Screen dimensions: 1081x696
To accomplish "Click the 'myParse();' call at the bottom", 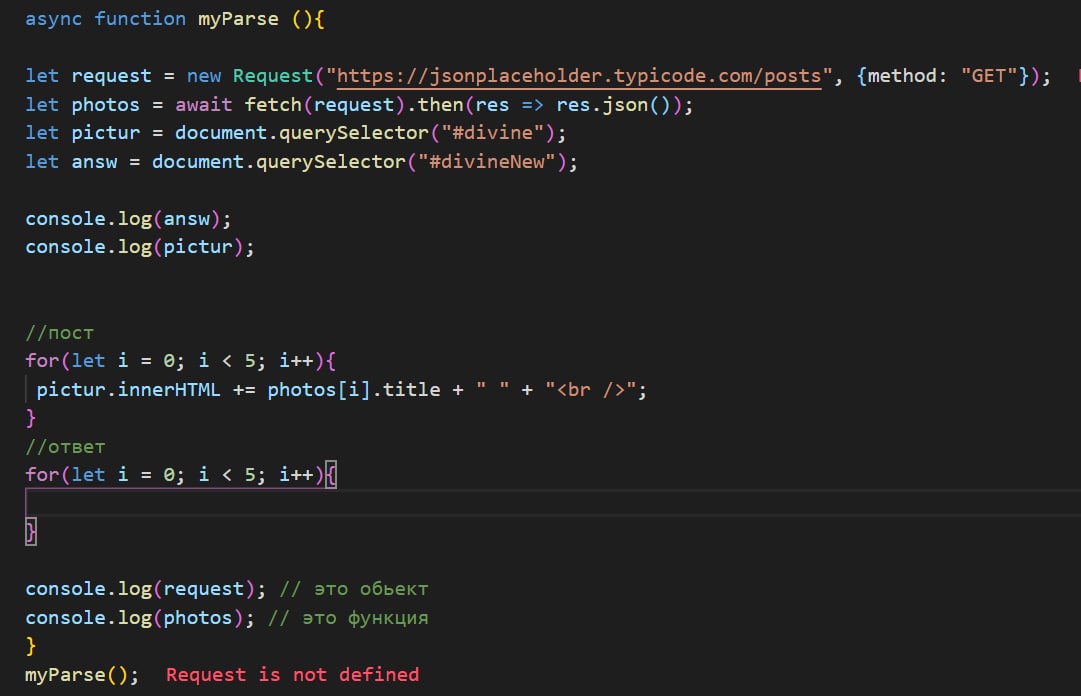I will [82, 675].
